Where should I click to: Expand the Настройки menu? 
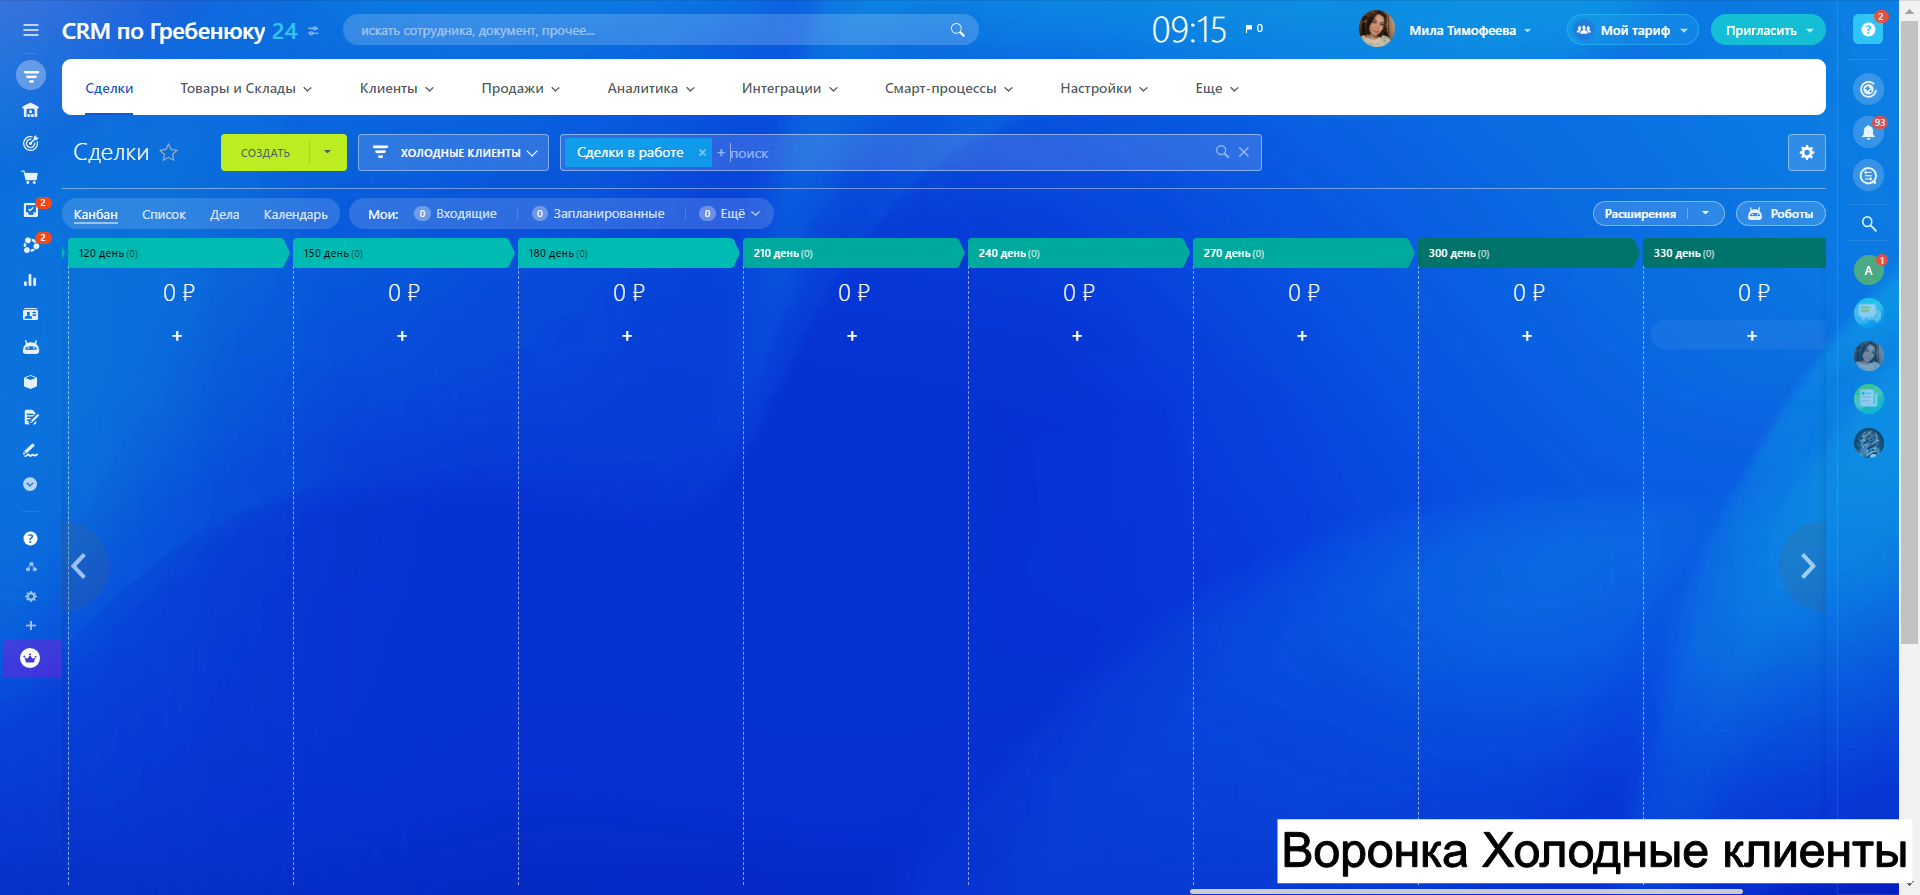pos(1104,88)
